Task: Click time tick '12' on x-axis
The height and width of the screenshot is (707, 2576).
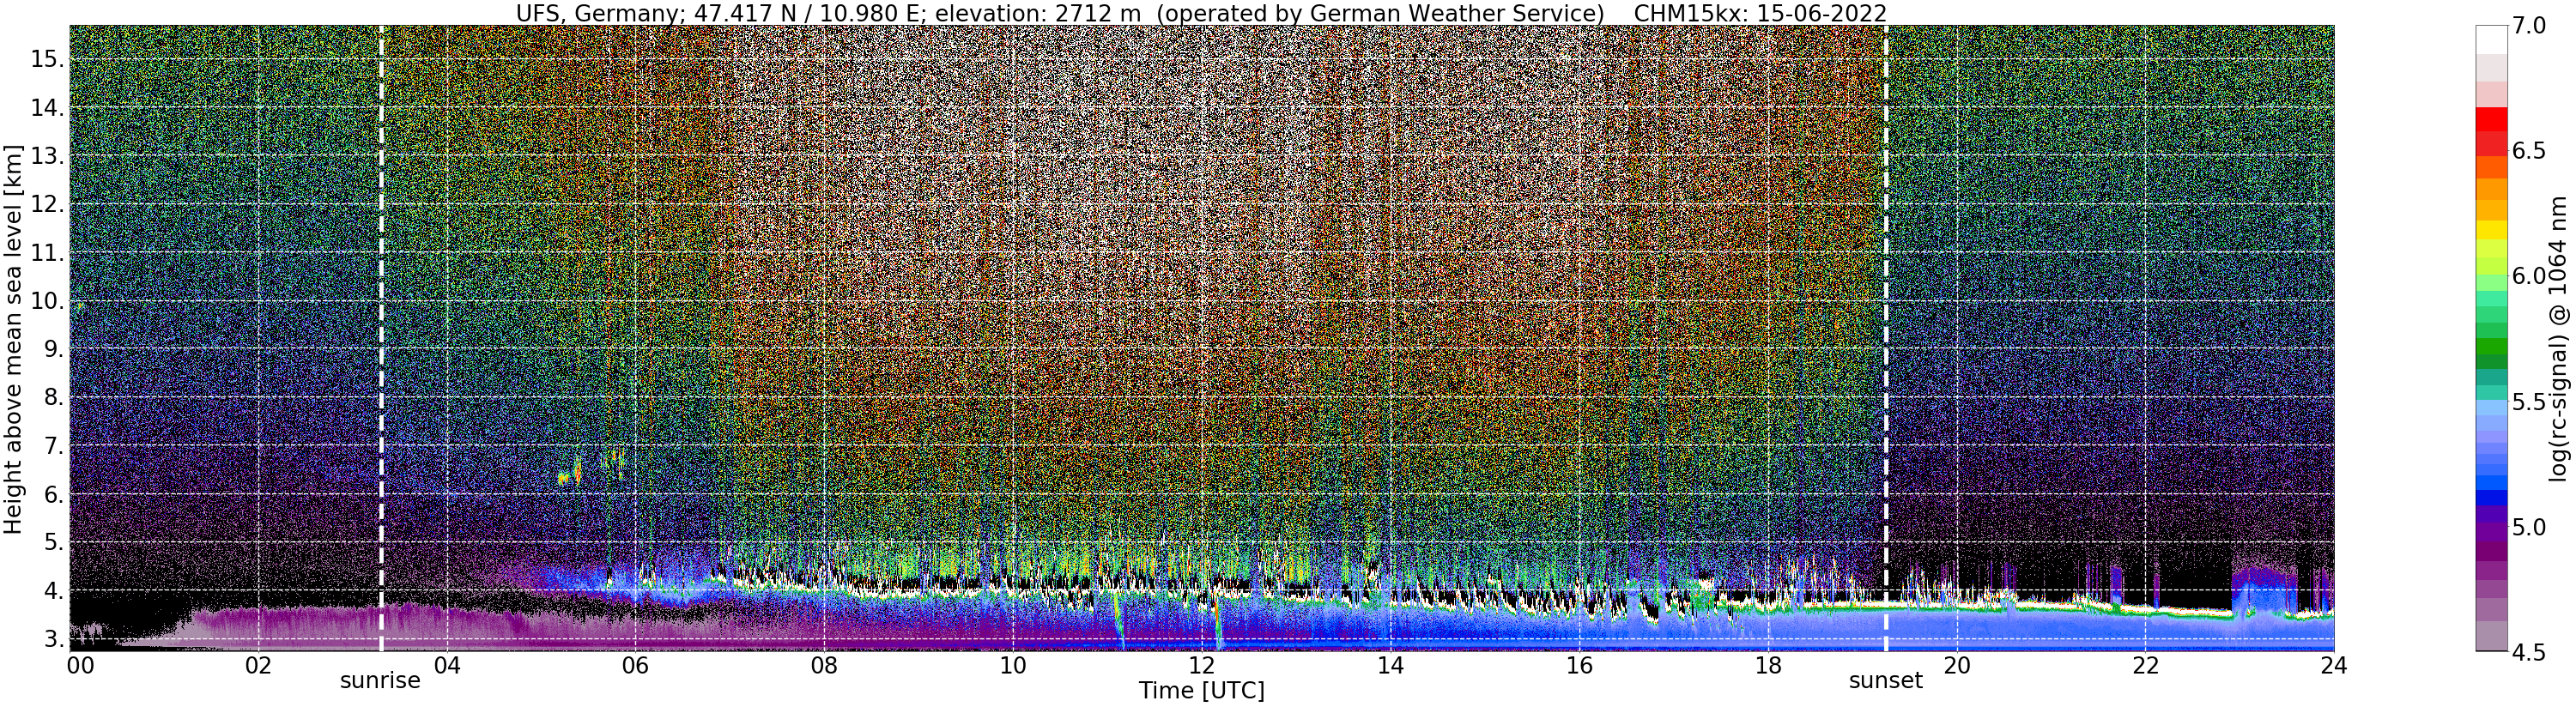Action: 1201,665
